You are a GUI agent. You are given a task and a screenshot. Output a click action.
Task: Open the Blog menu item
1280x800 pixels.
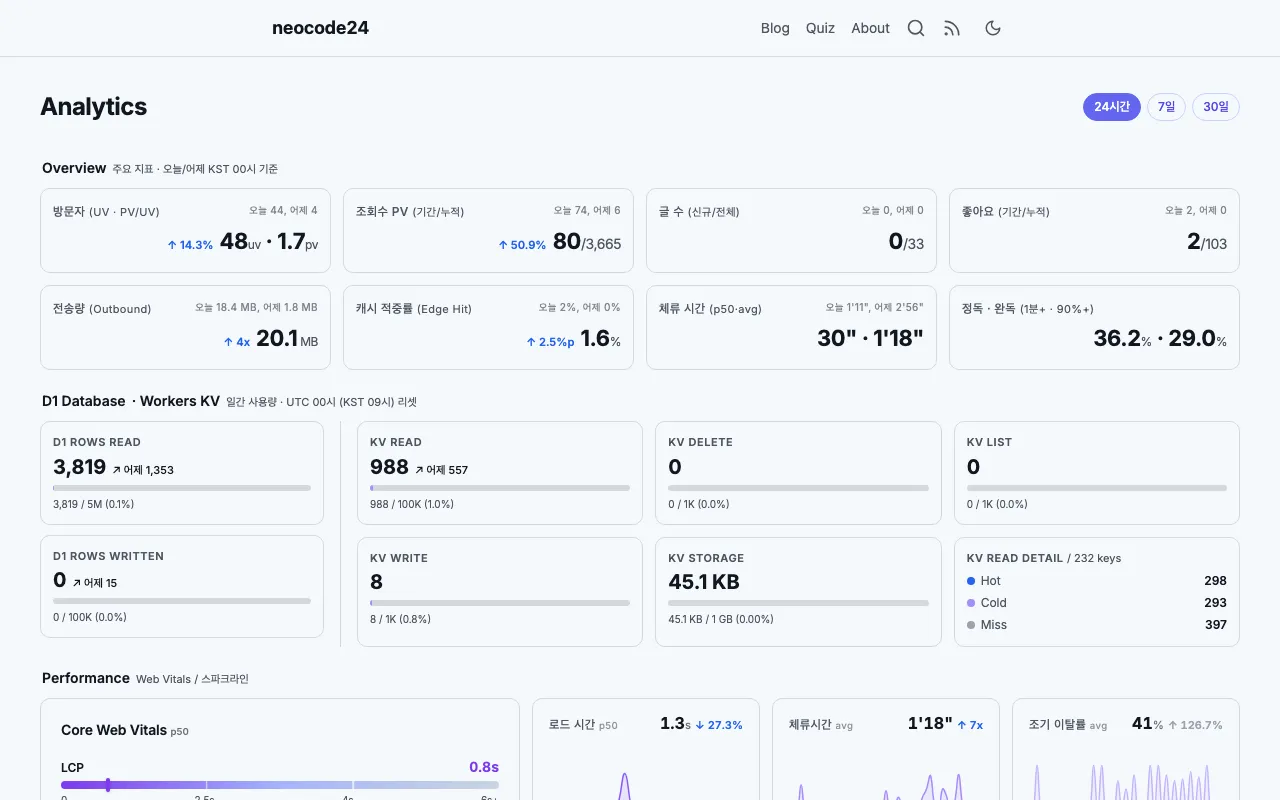click(775, 28)
